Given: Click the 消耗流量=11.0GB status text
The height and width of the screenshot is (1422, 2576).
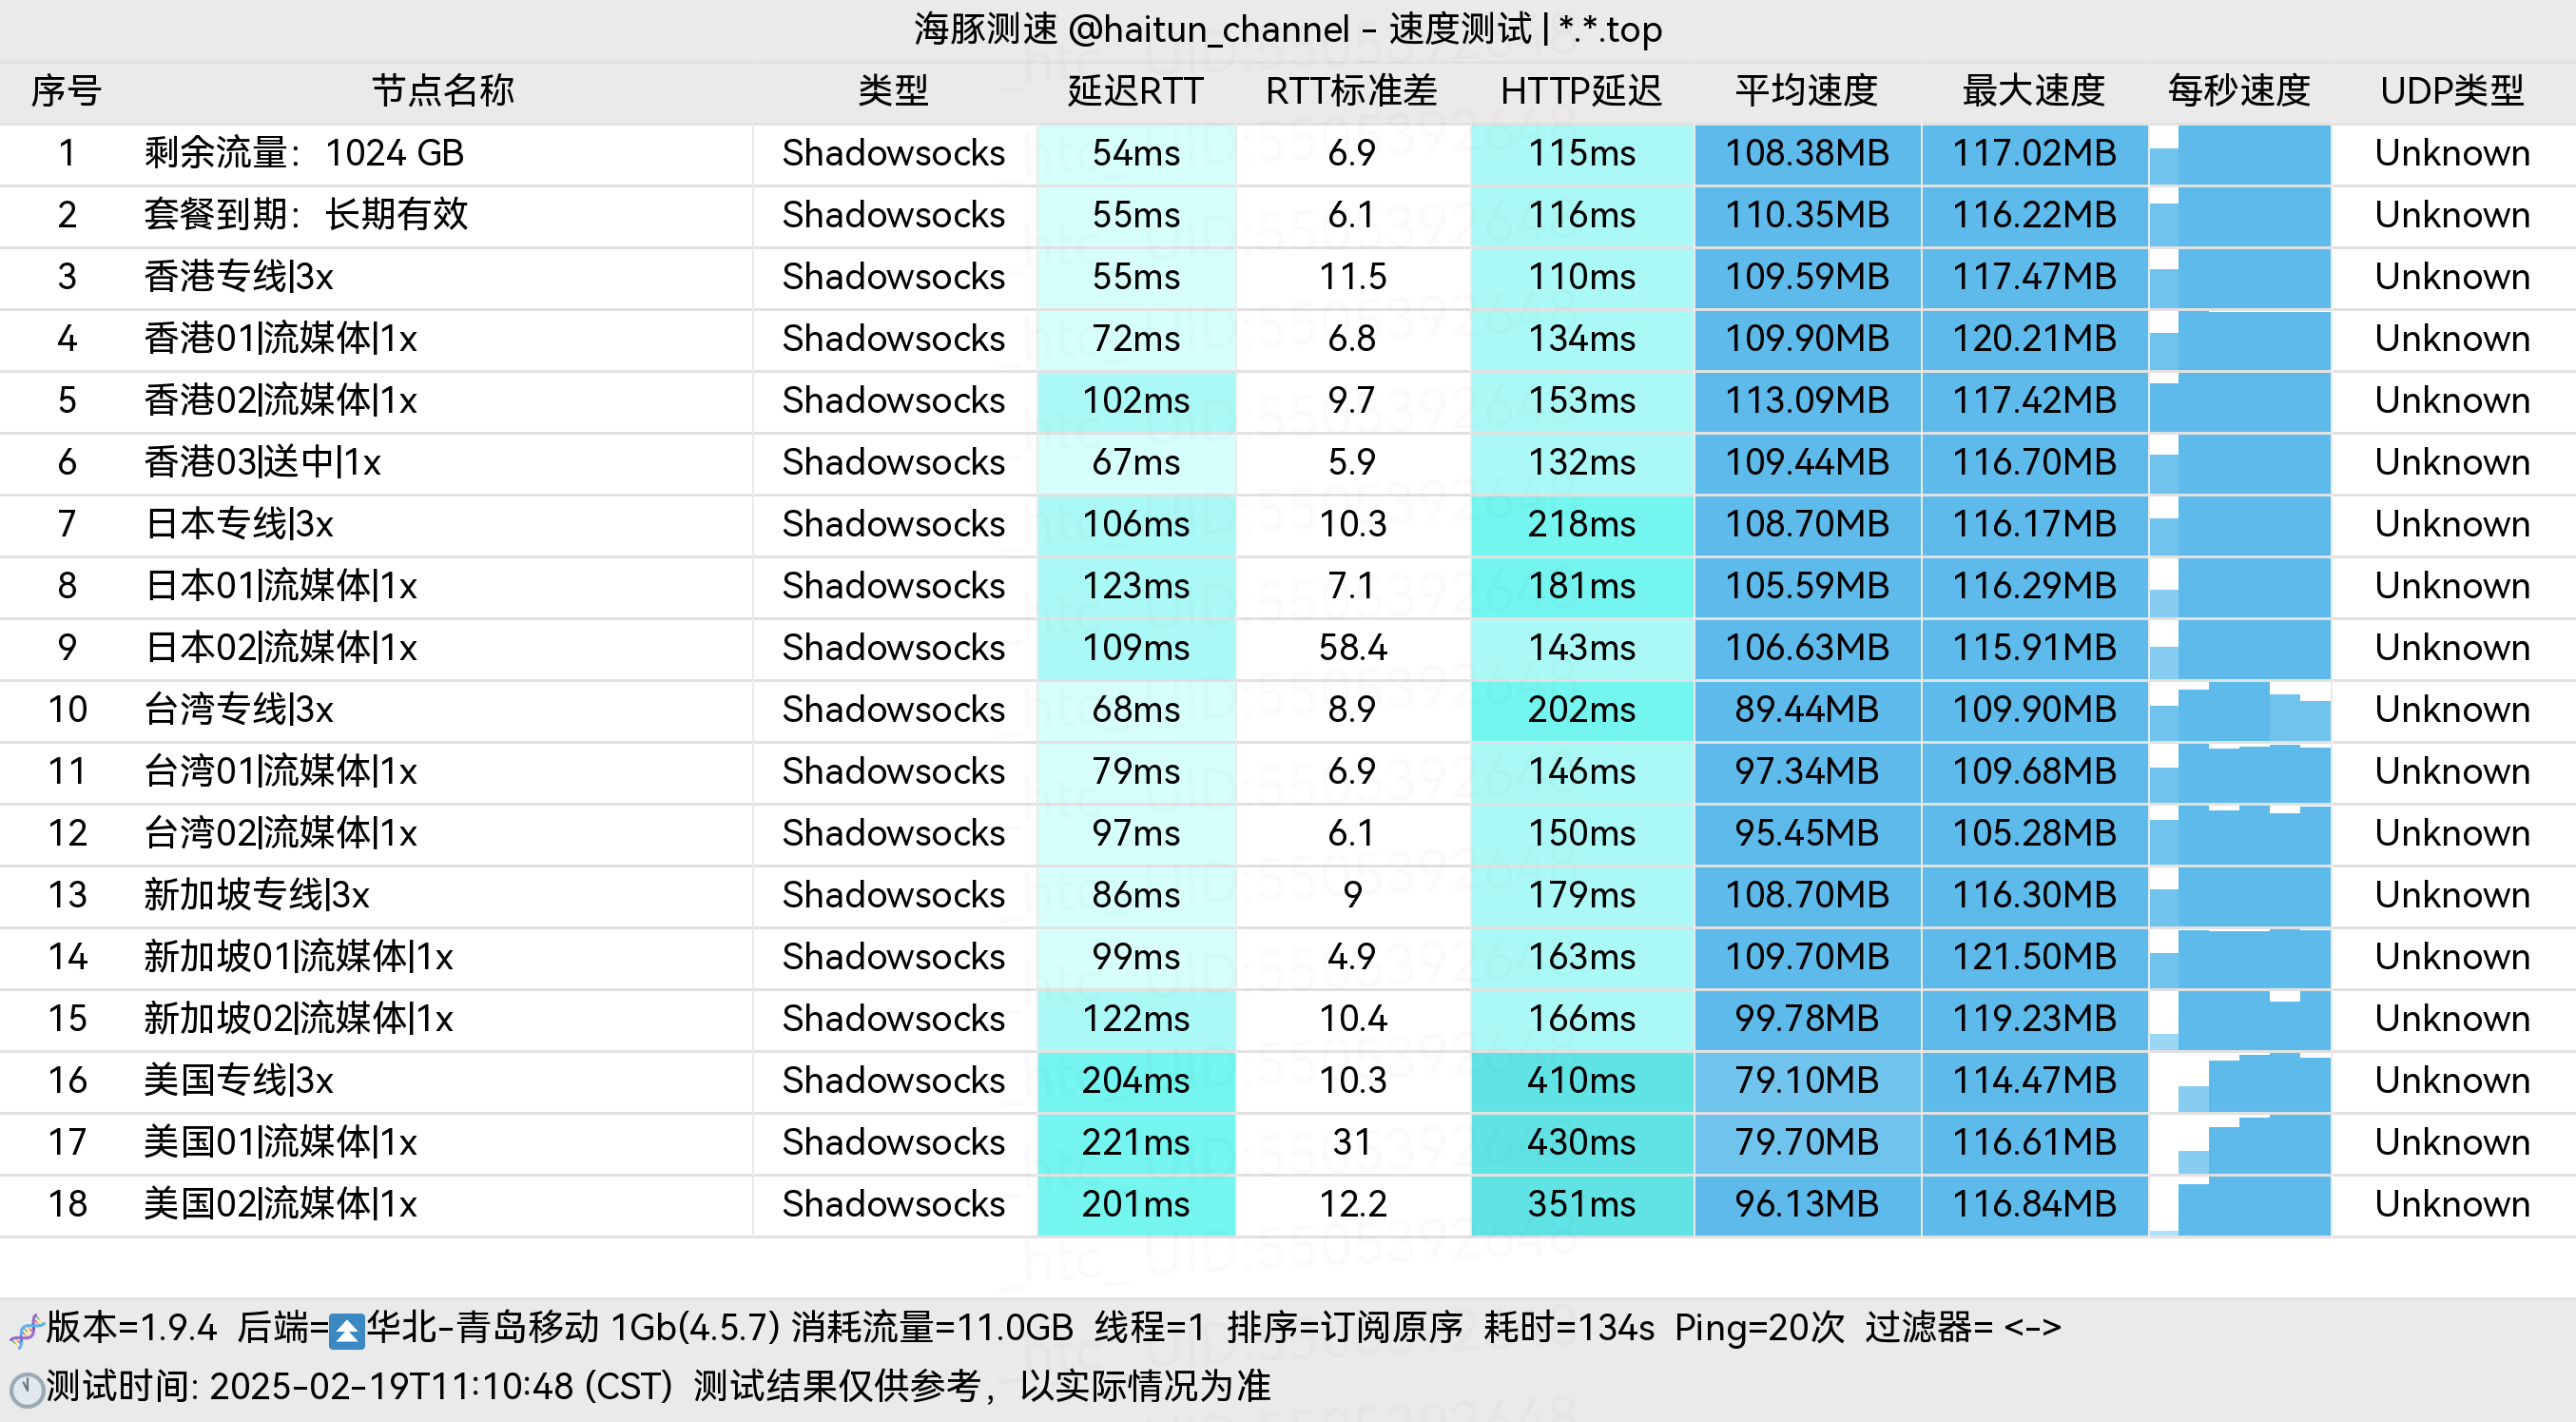Looking at the screenshot, I should click(932, 1328).
